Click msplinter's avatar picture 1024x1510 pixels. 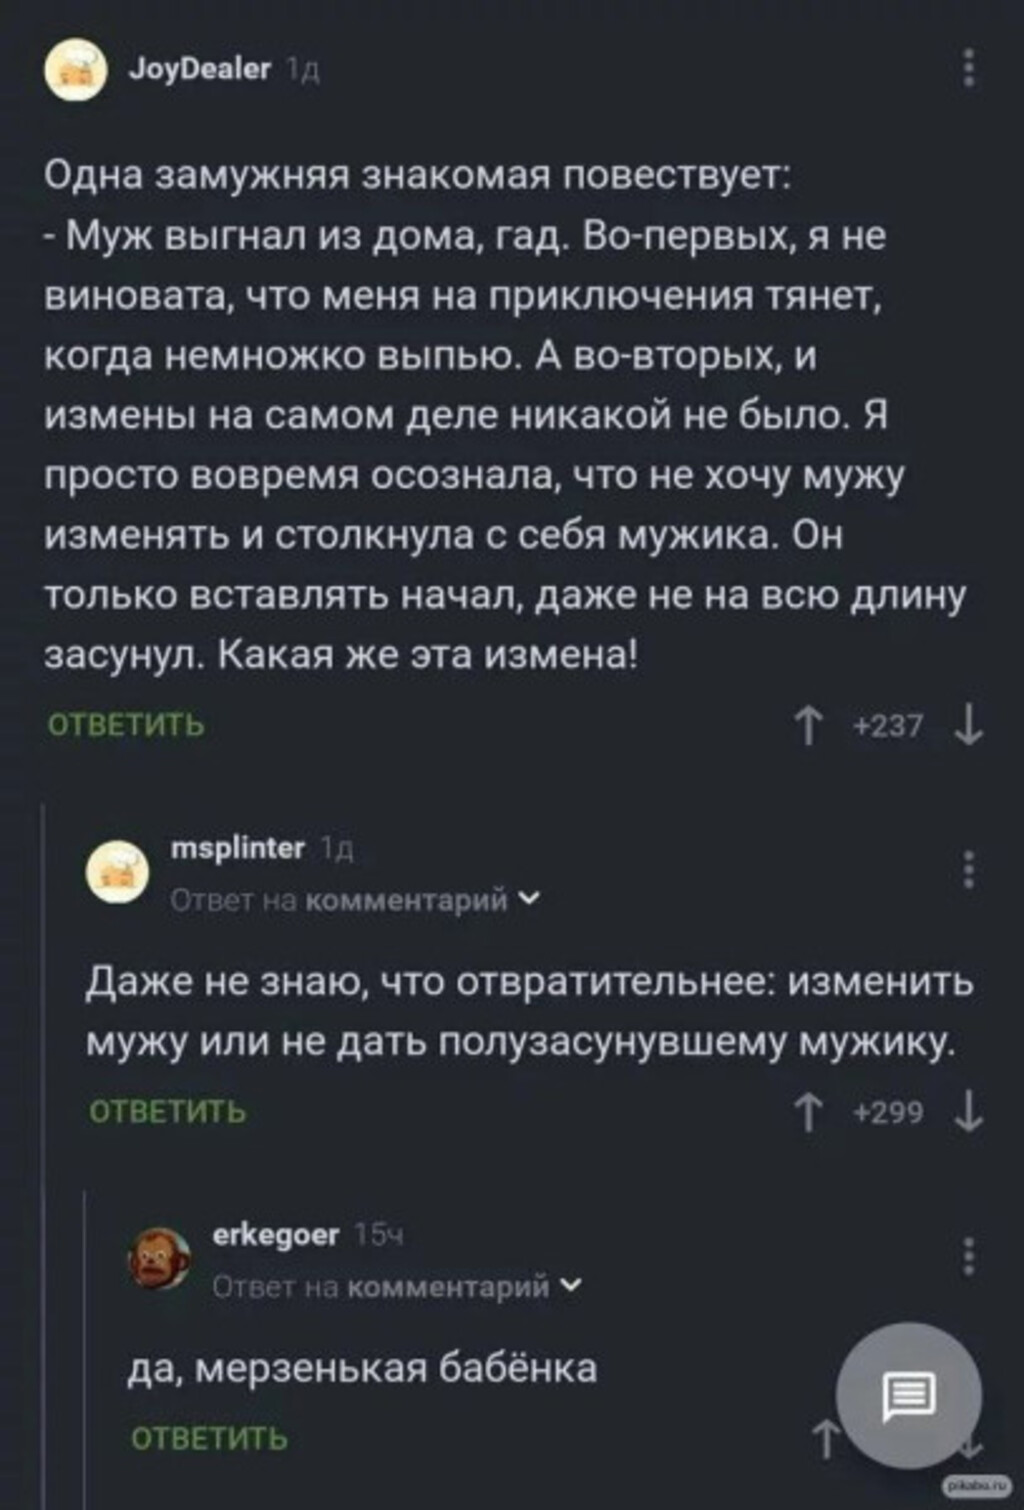pos(117,872)
